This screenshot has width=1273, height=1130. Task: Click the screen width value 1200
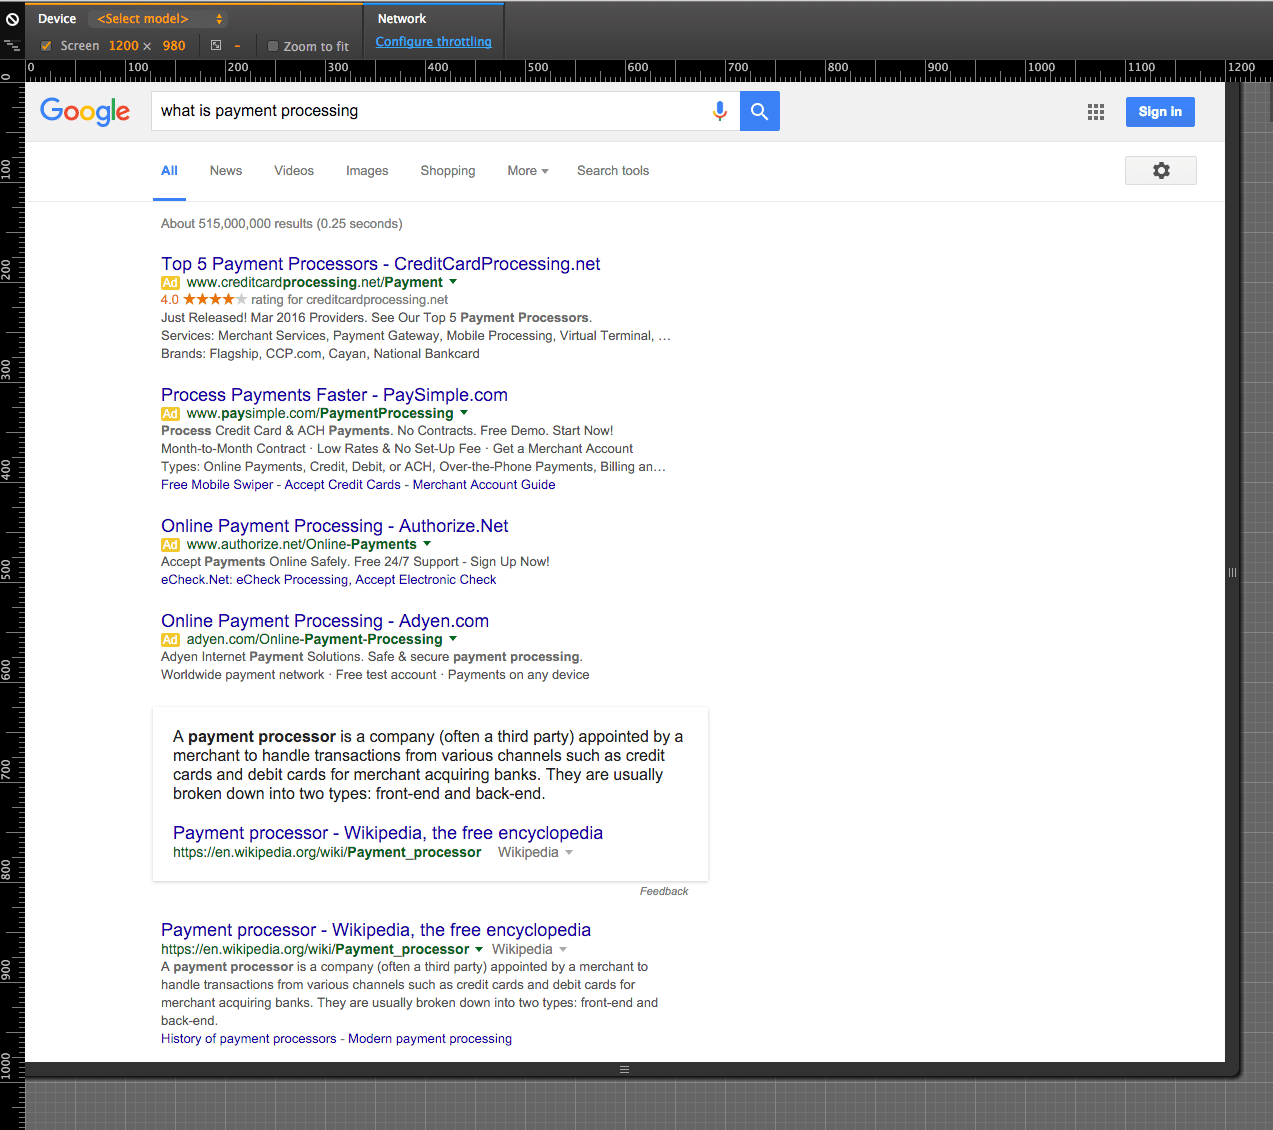123,46
